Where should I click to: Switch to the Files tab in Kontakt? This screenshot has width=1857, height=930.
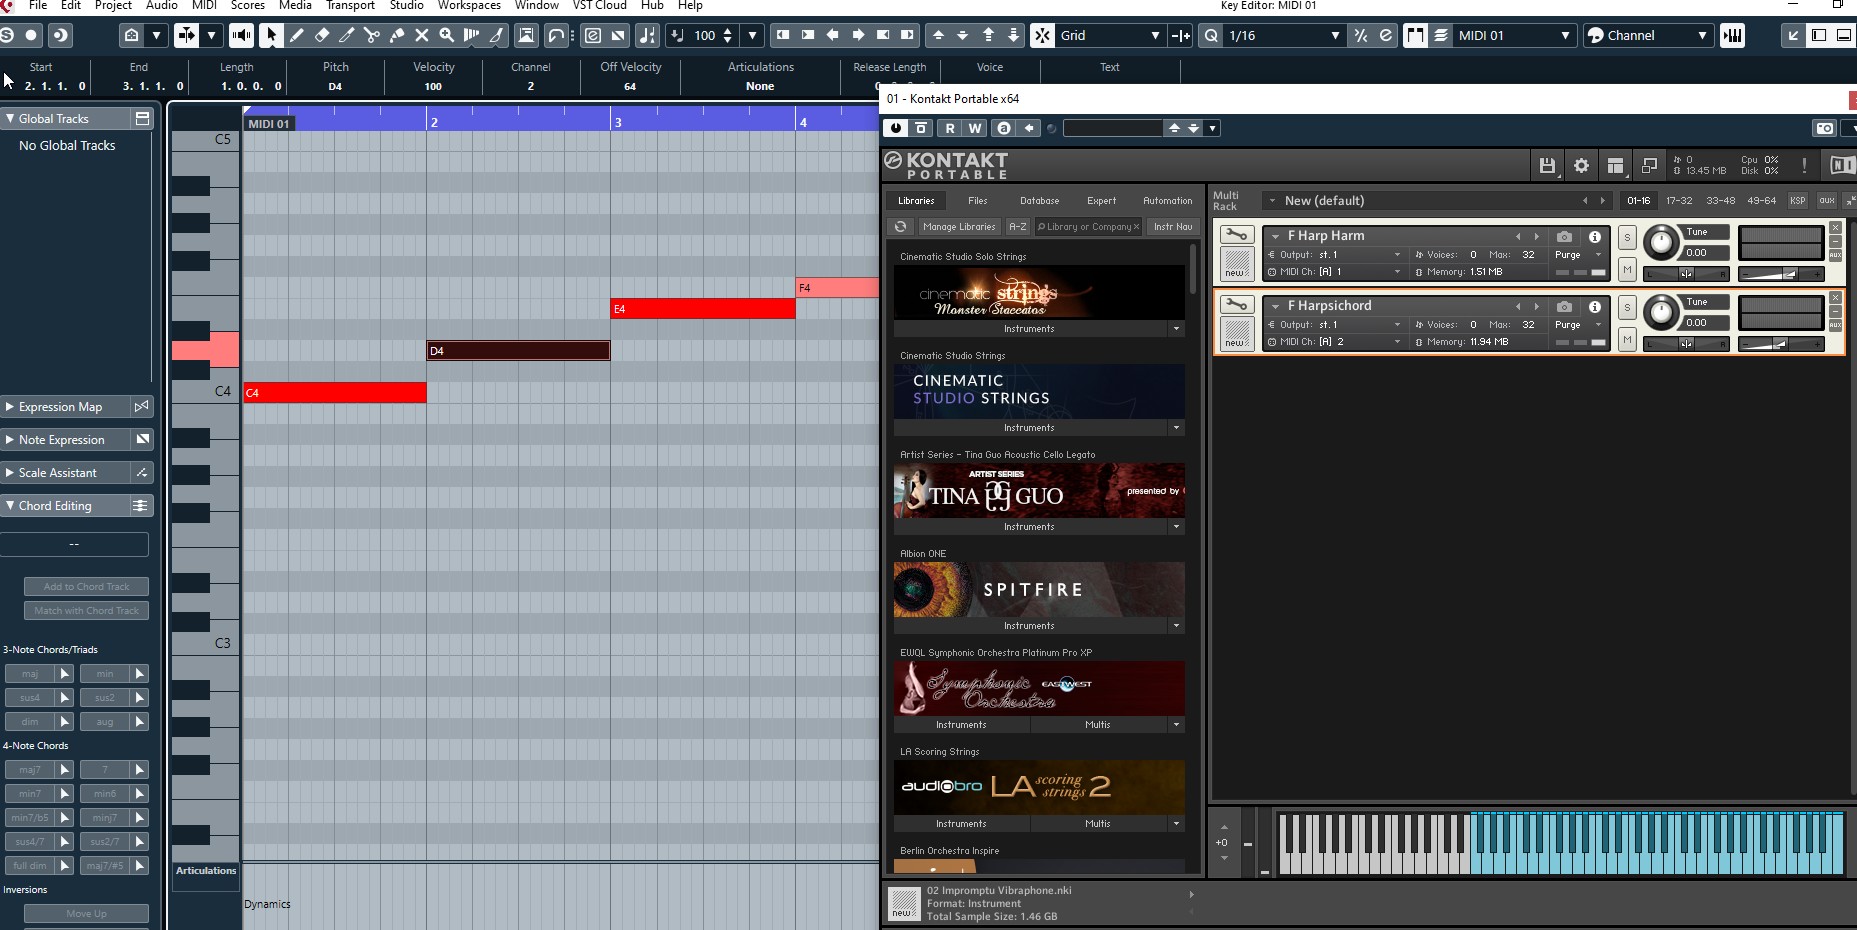point(978,201)
